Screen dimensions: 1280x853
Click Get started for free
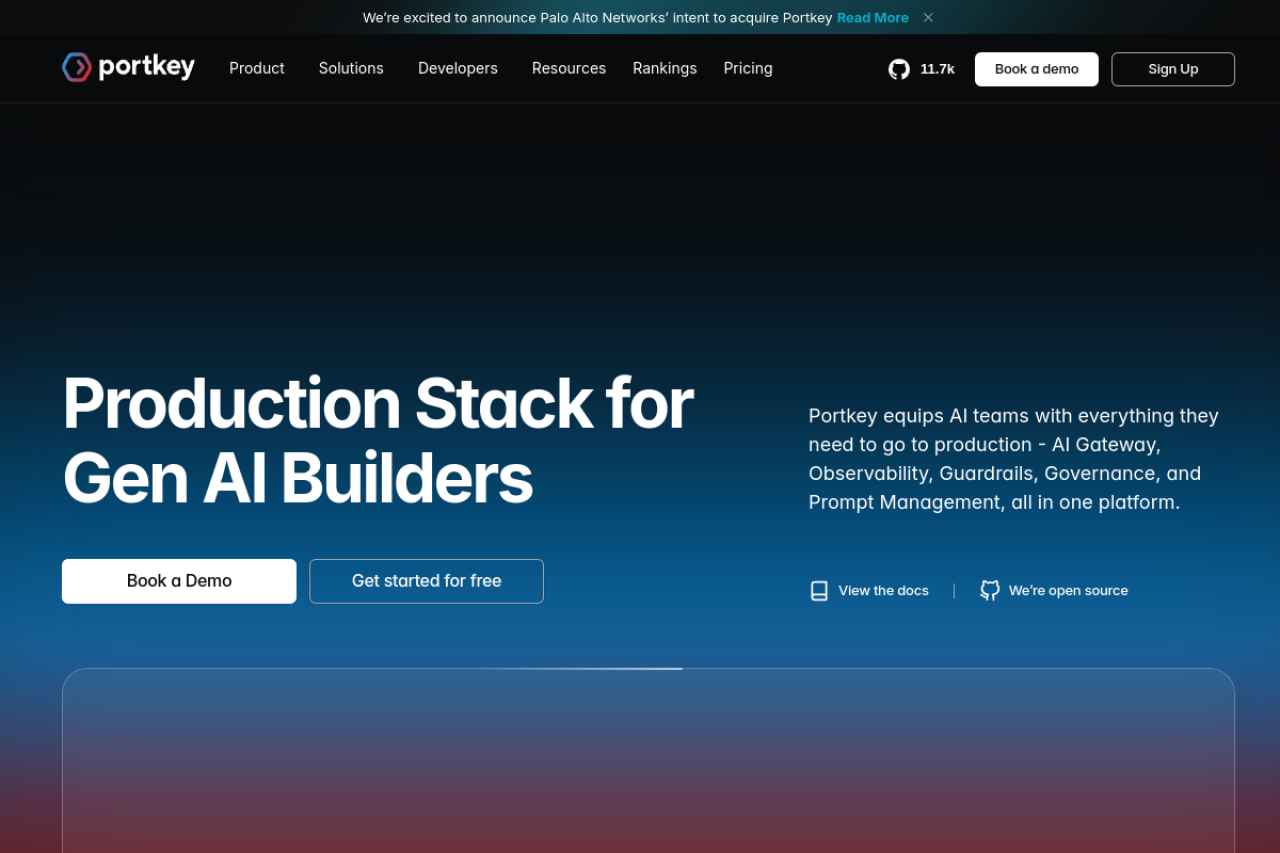[x=427, y=581]
